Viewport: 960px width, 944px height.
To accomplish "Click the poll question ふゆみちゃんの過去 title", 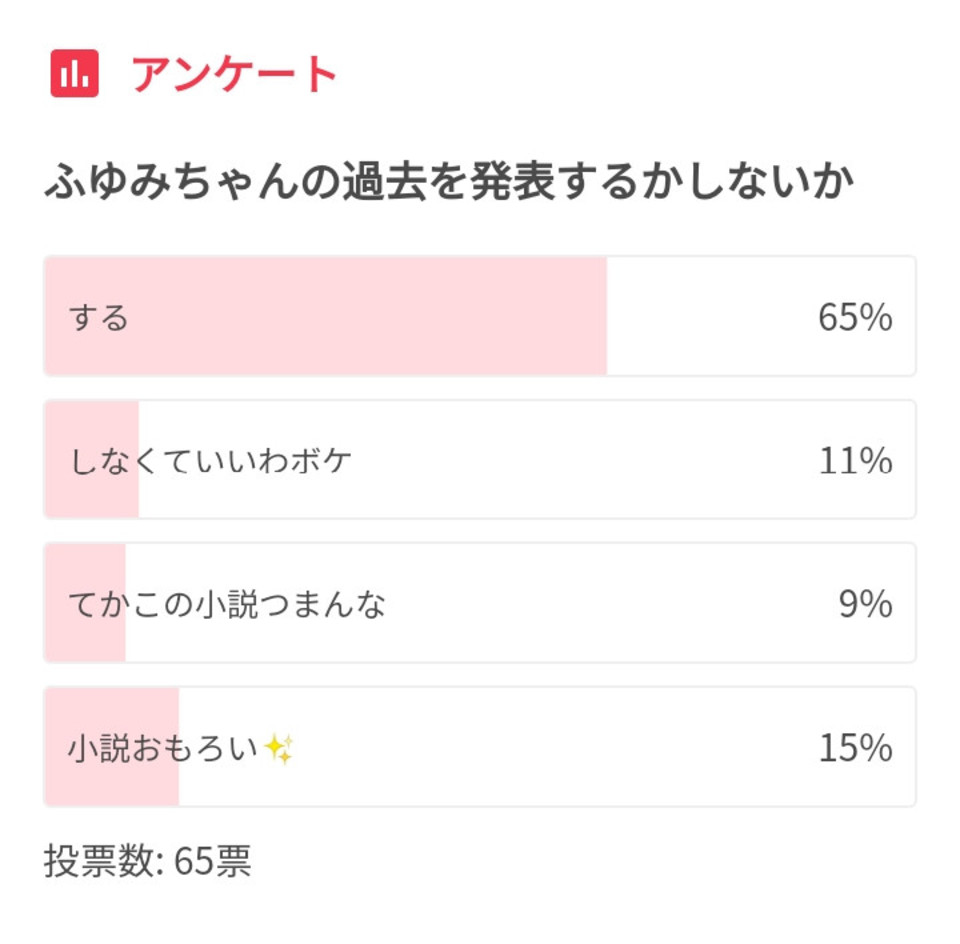I will (x=449, y=181).
